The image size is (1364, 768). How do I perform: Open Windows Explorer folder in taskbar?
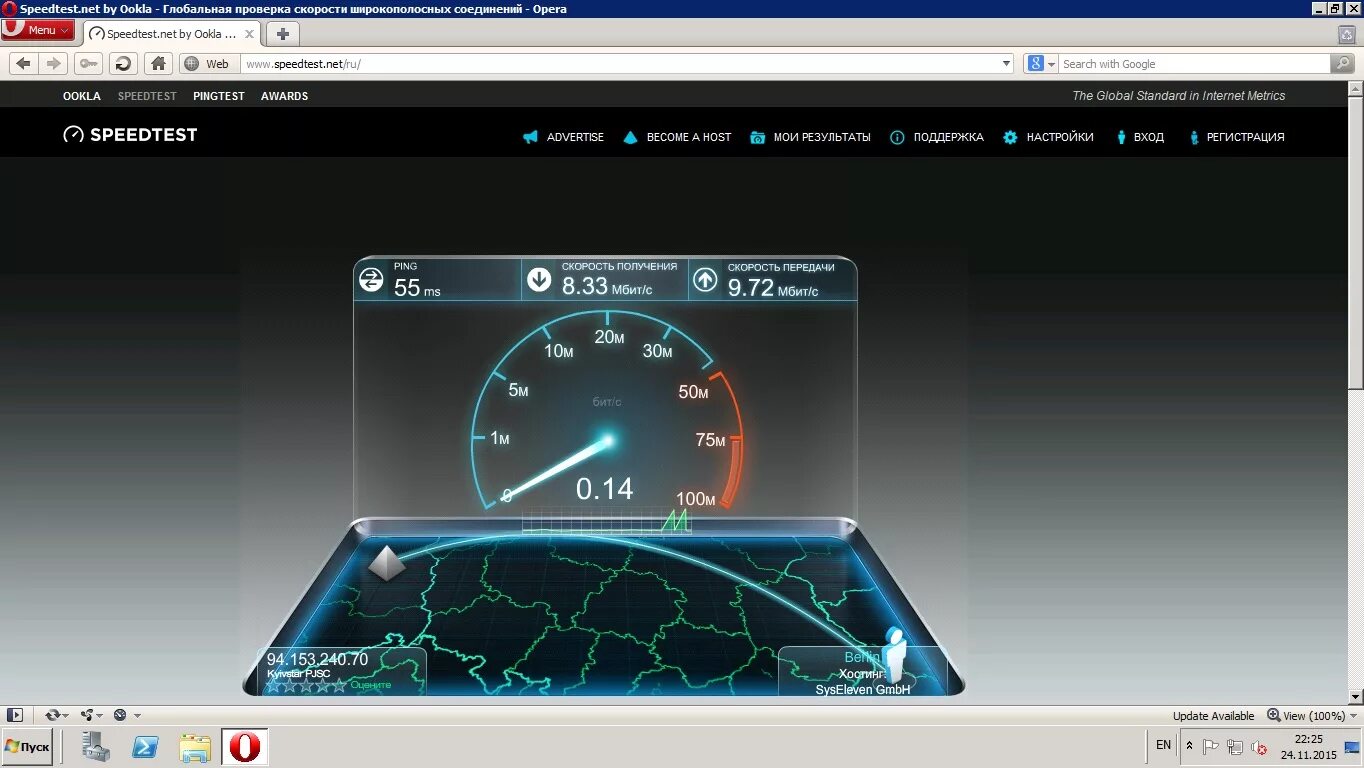tap(195, 747)
